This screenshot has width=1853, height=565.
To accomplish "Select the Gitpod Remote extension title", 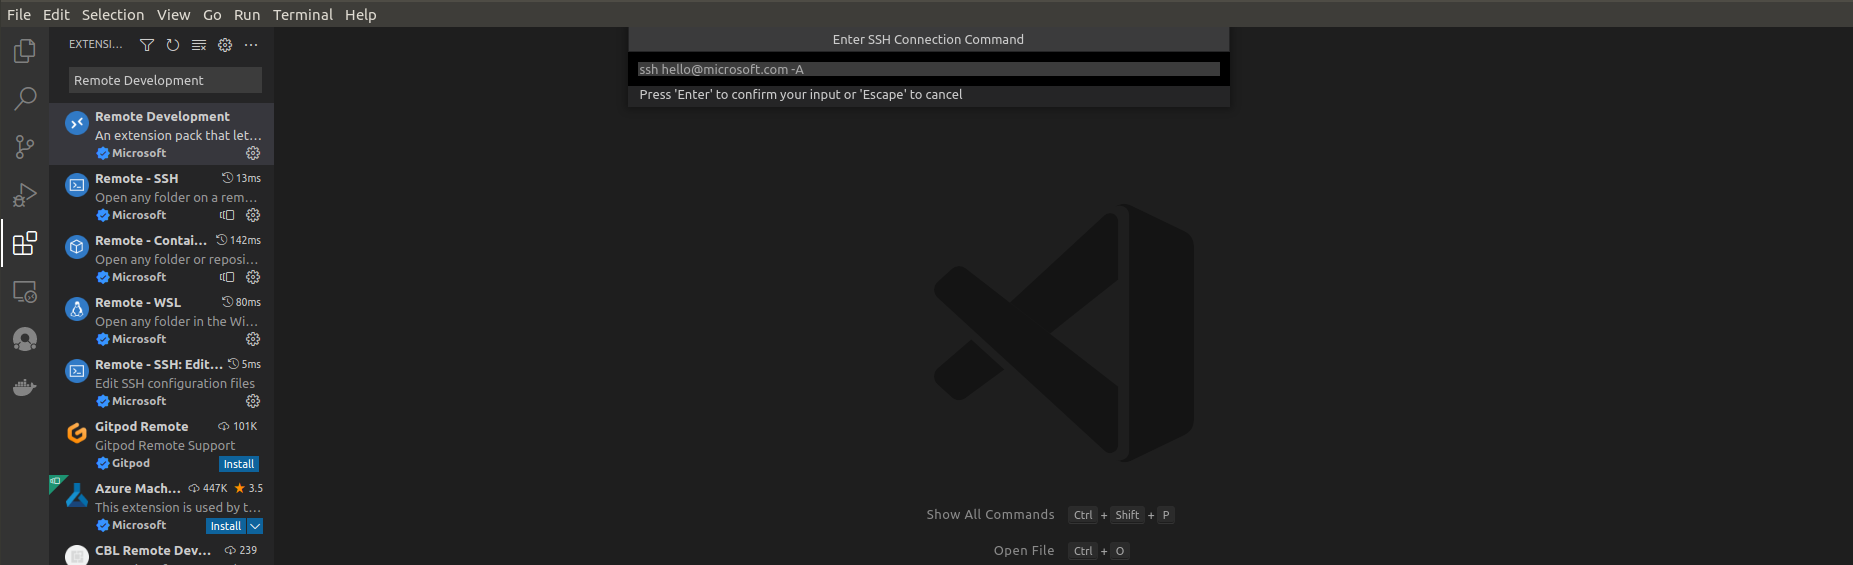I will (x=142, y=427).
